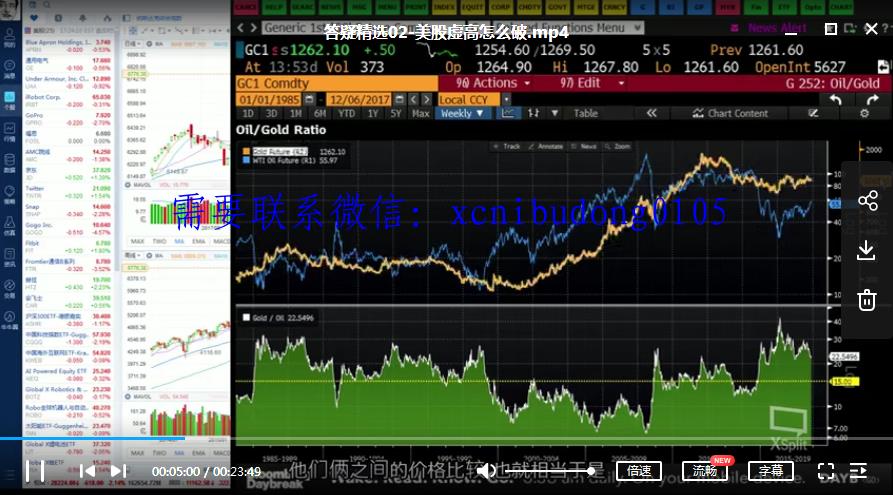Open calendar picker beside end date

point(399,99)
